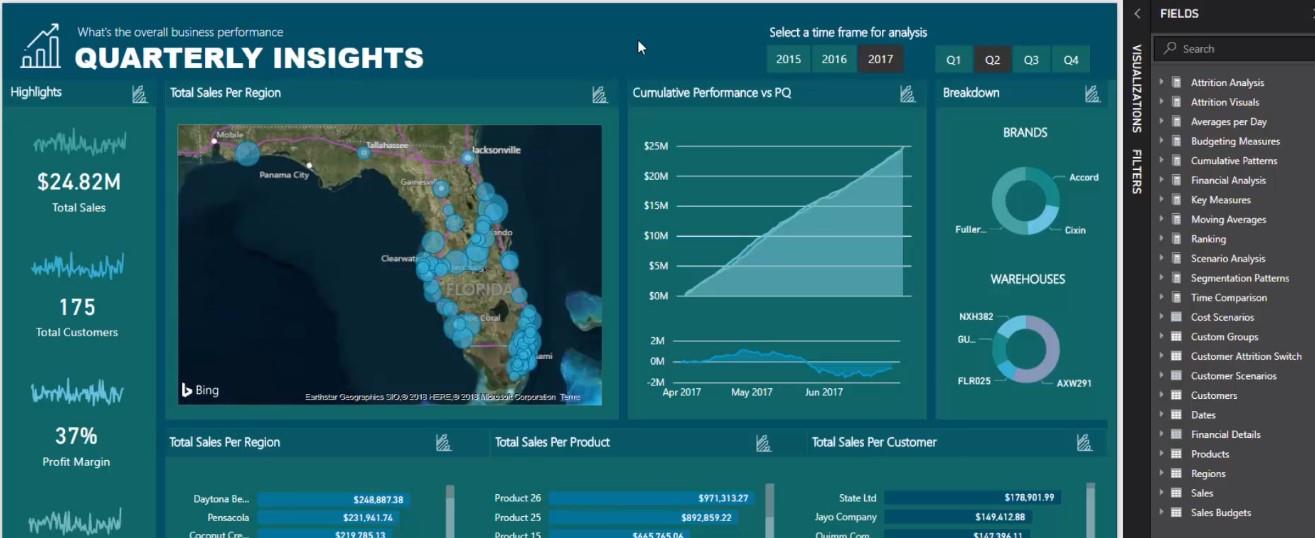
Task: Click in the Fields search box
Action: tap(1233, 48)
